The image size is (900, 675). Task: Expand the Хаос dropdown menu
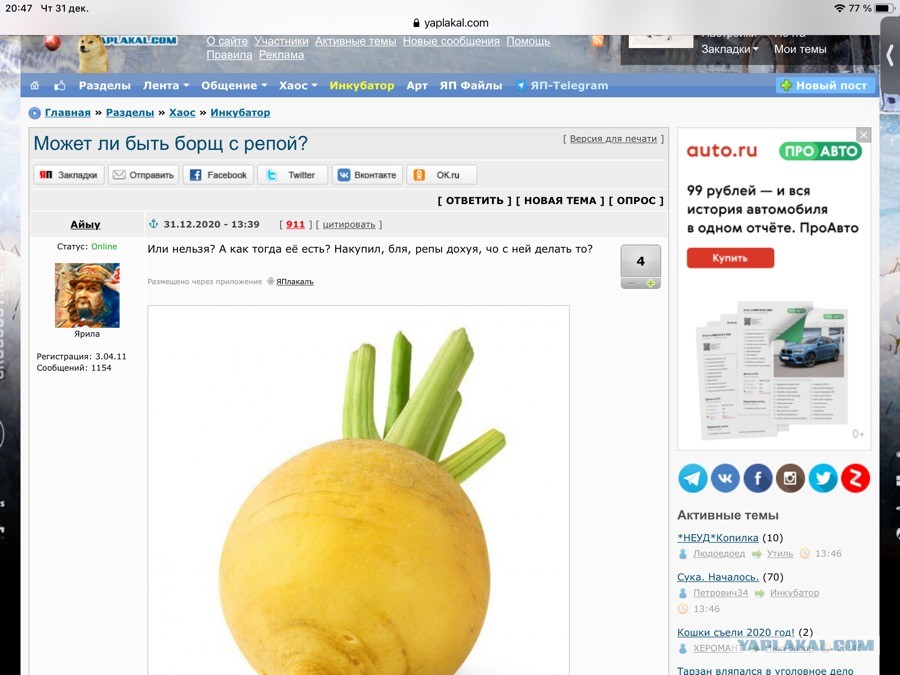pyautogui.click(x=298, y=86)
